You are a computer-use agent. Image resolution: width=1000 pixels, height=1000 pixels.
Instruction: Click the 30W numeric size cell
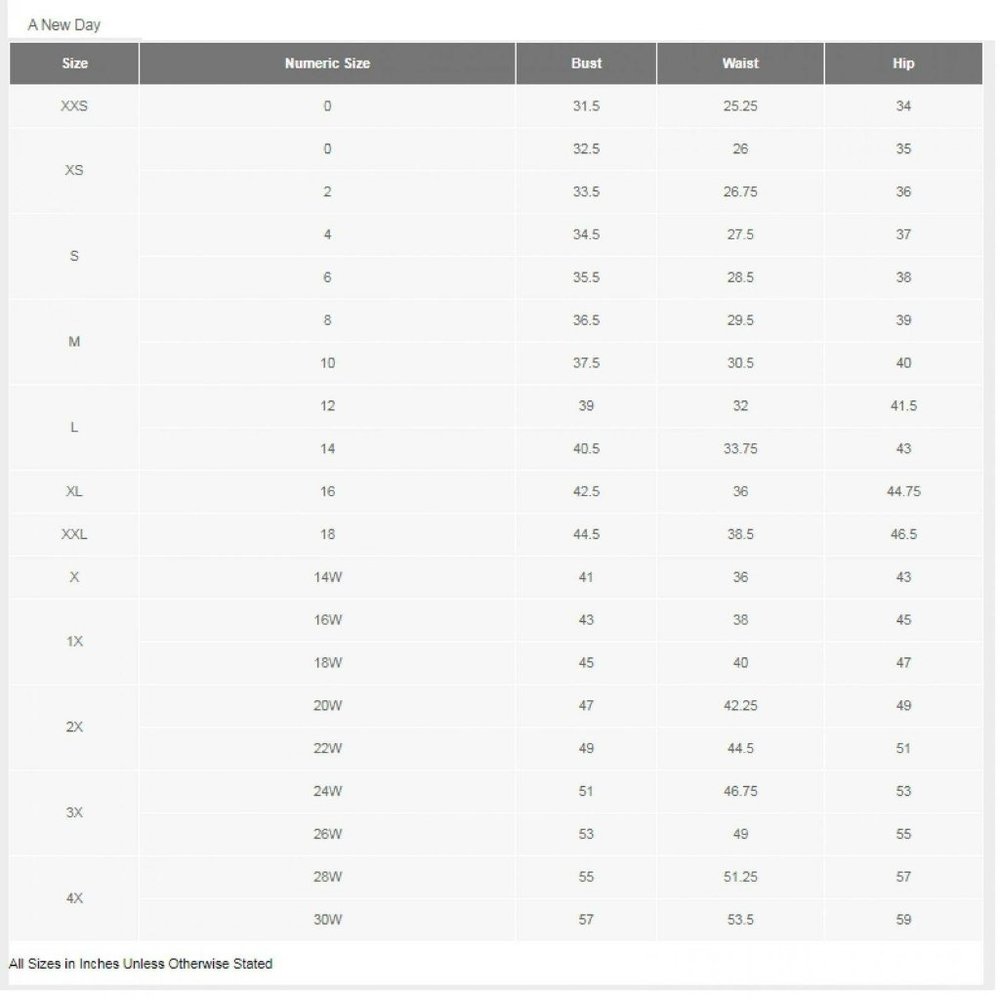327,920
